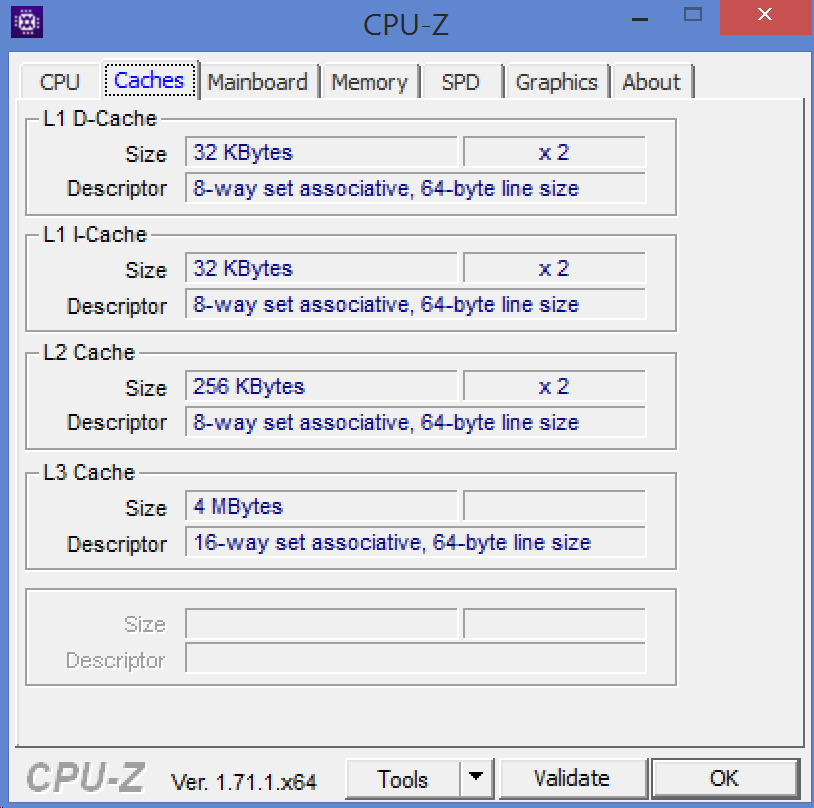Switch to the Mainboard tab

click(258, 82)
